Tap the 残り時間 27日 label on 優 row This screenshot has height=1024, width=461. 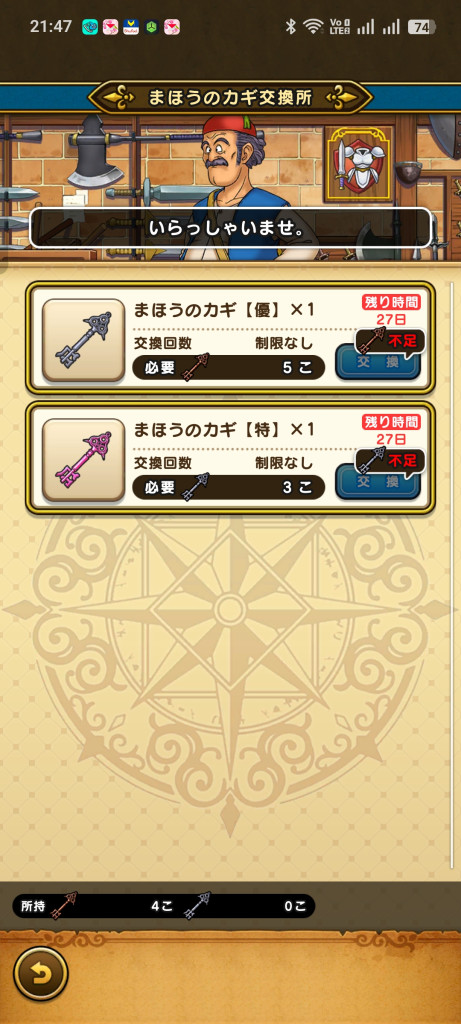(391, 310)
